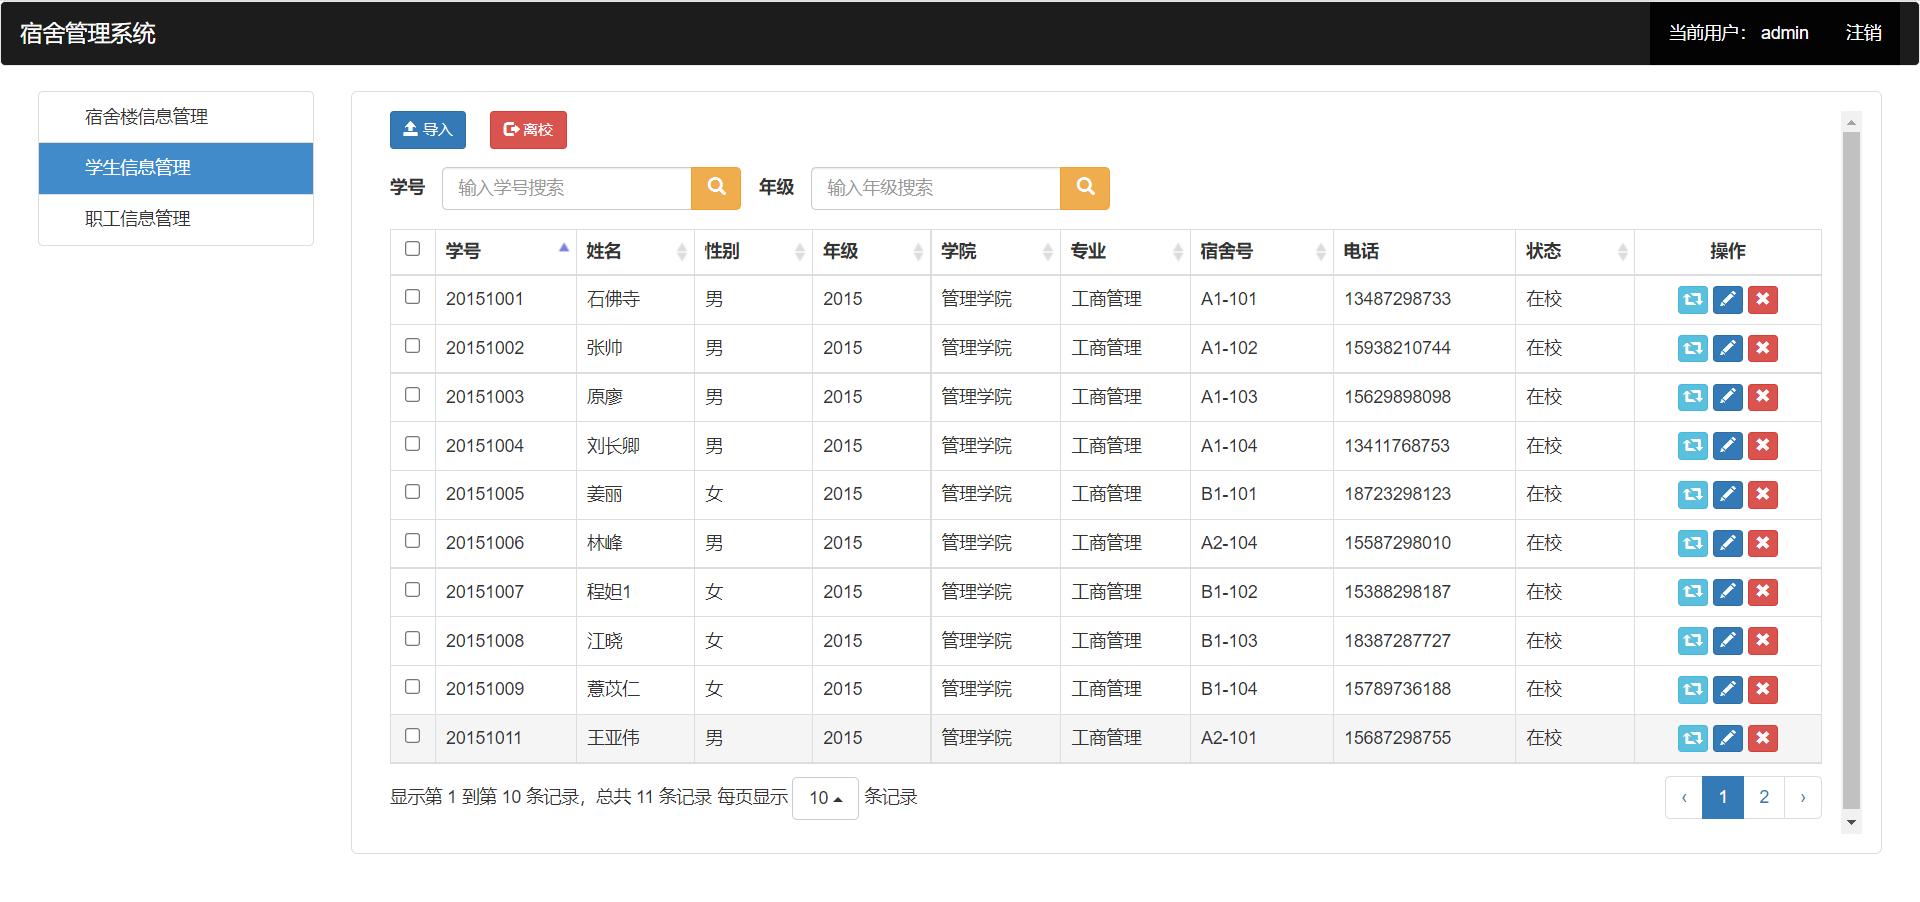This screenshot has width=1920, height=902.
Task: Select the checkbox for student 20151011
Action: coord(412,736)
